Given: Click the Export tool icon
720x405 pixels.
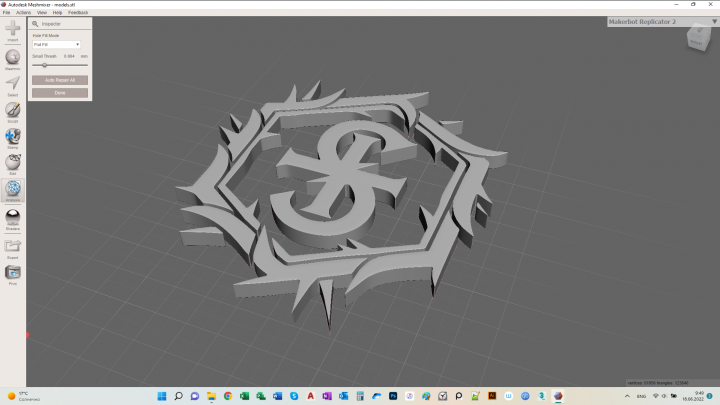Looking at the screenshot, I should 13,248.
